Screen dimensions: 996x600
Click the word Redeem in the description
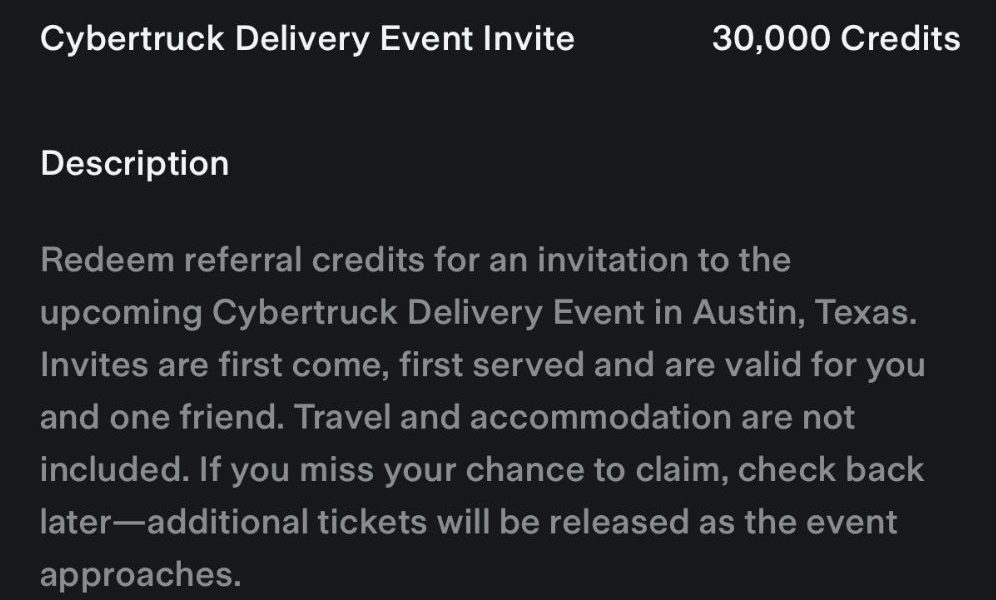click(107, 260)
